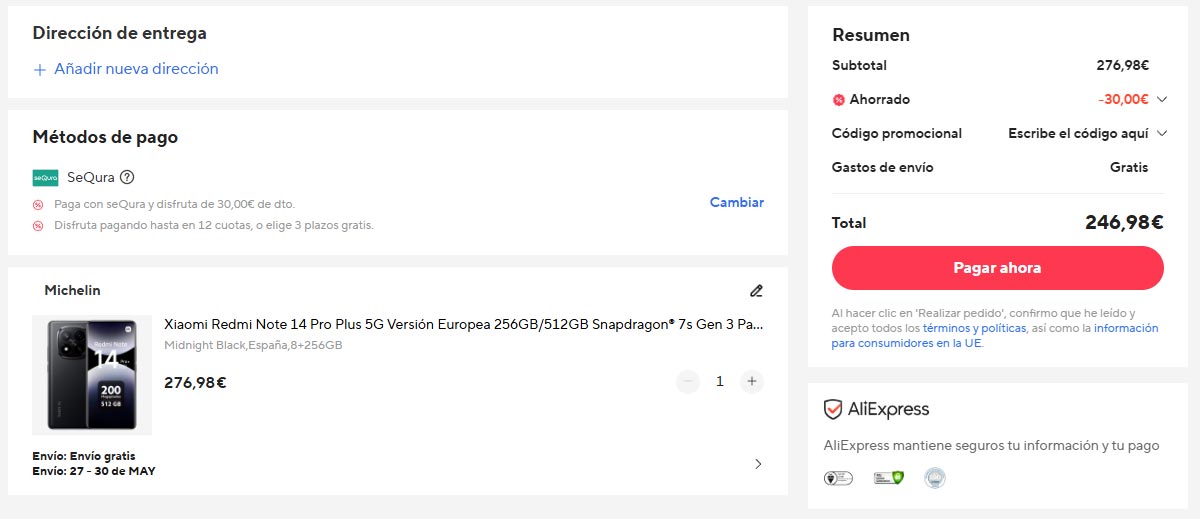Click Cambiar to change payment method
The height and width of the screenshot is (519, 1200).
[737, 202]
